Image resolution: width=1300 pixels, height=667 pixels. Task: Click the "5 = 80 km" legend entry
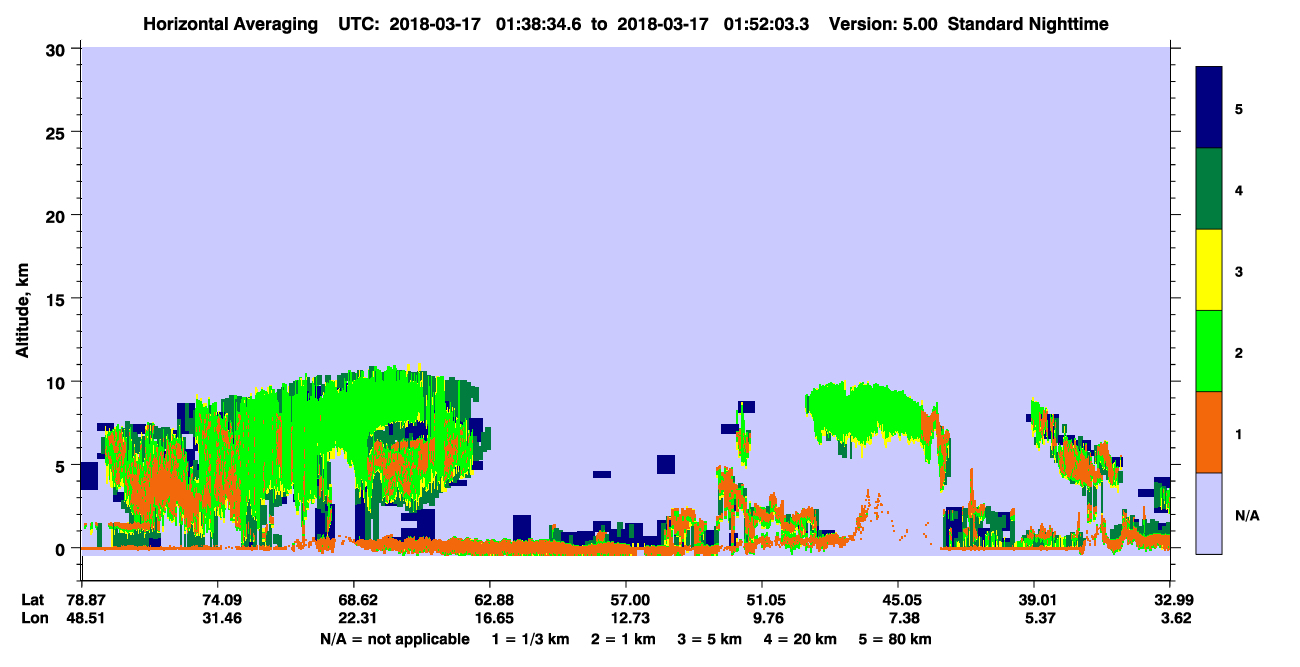pyautogui.click(x=895, y=639)
